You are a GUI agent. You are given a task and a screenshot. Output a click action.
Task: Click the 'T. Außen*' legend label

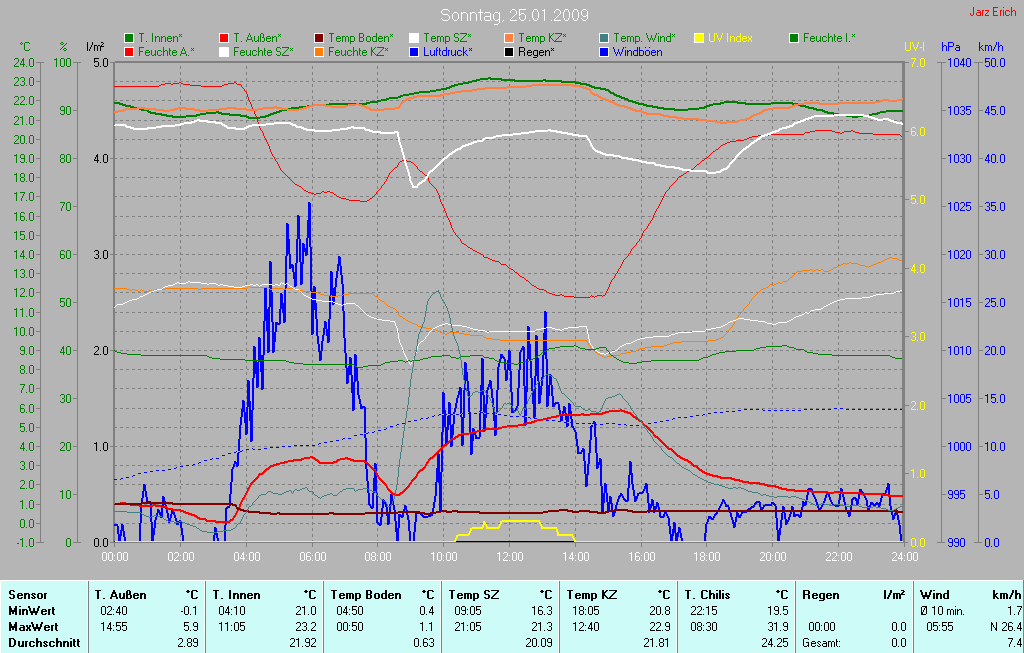(257, 39)
